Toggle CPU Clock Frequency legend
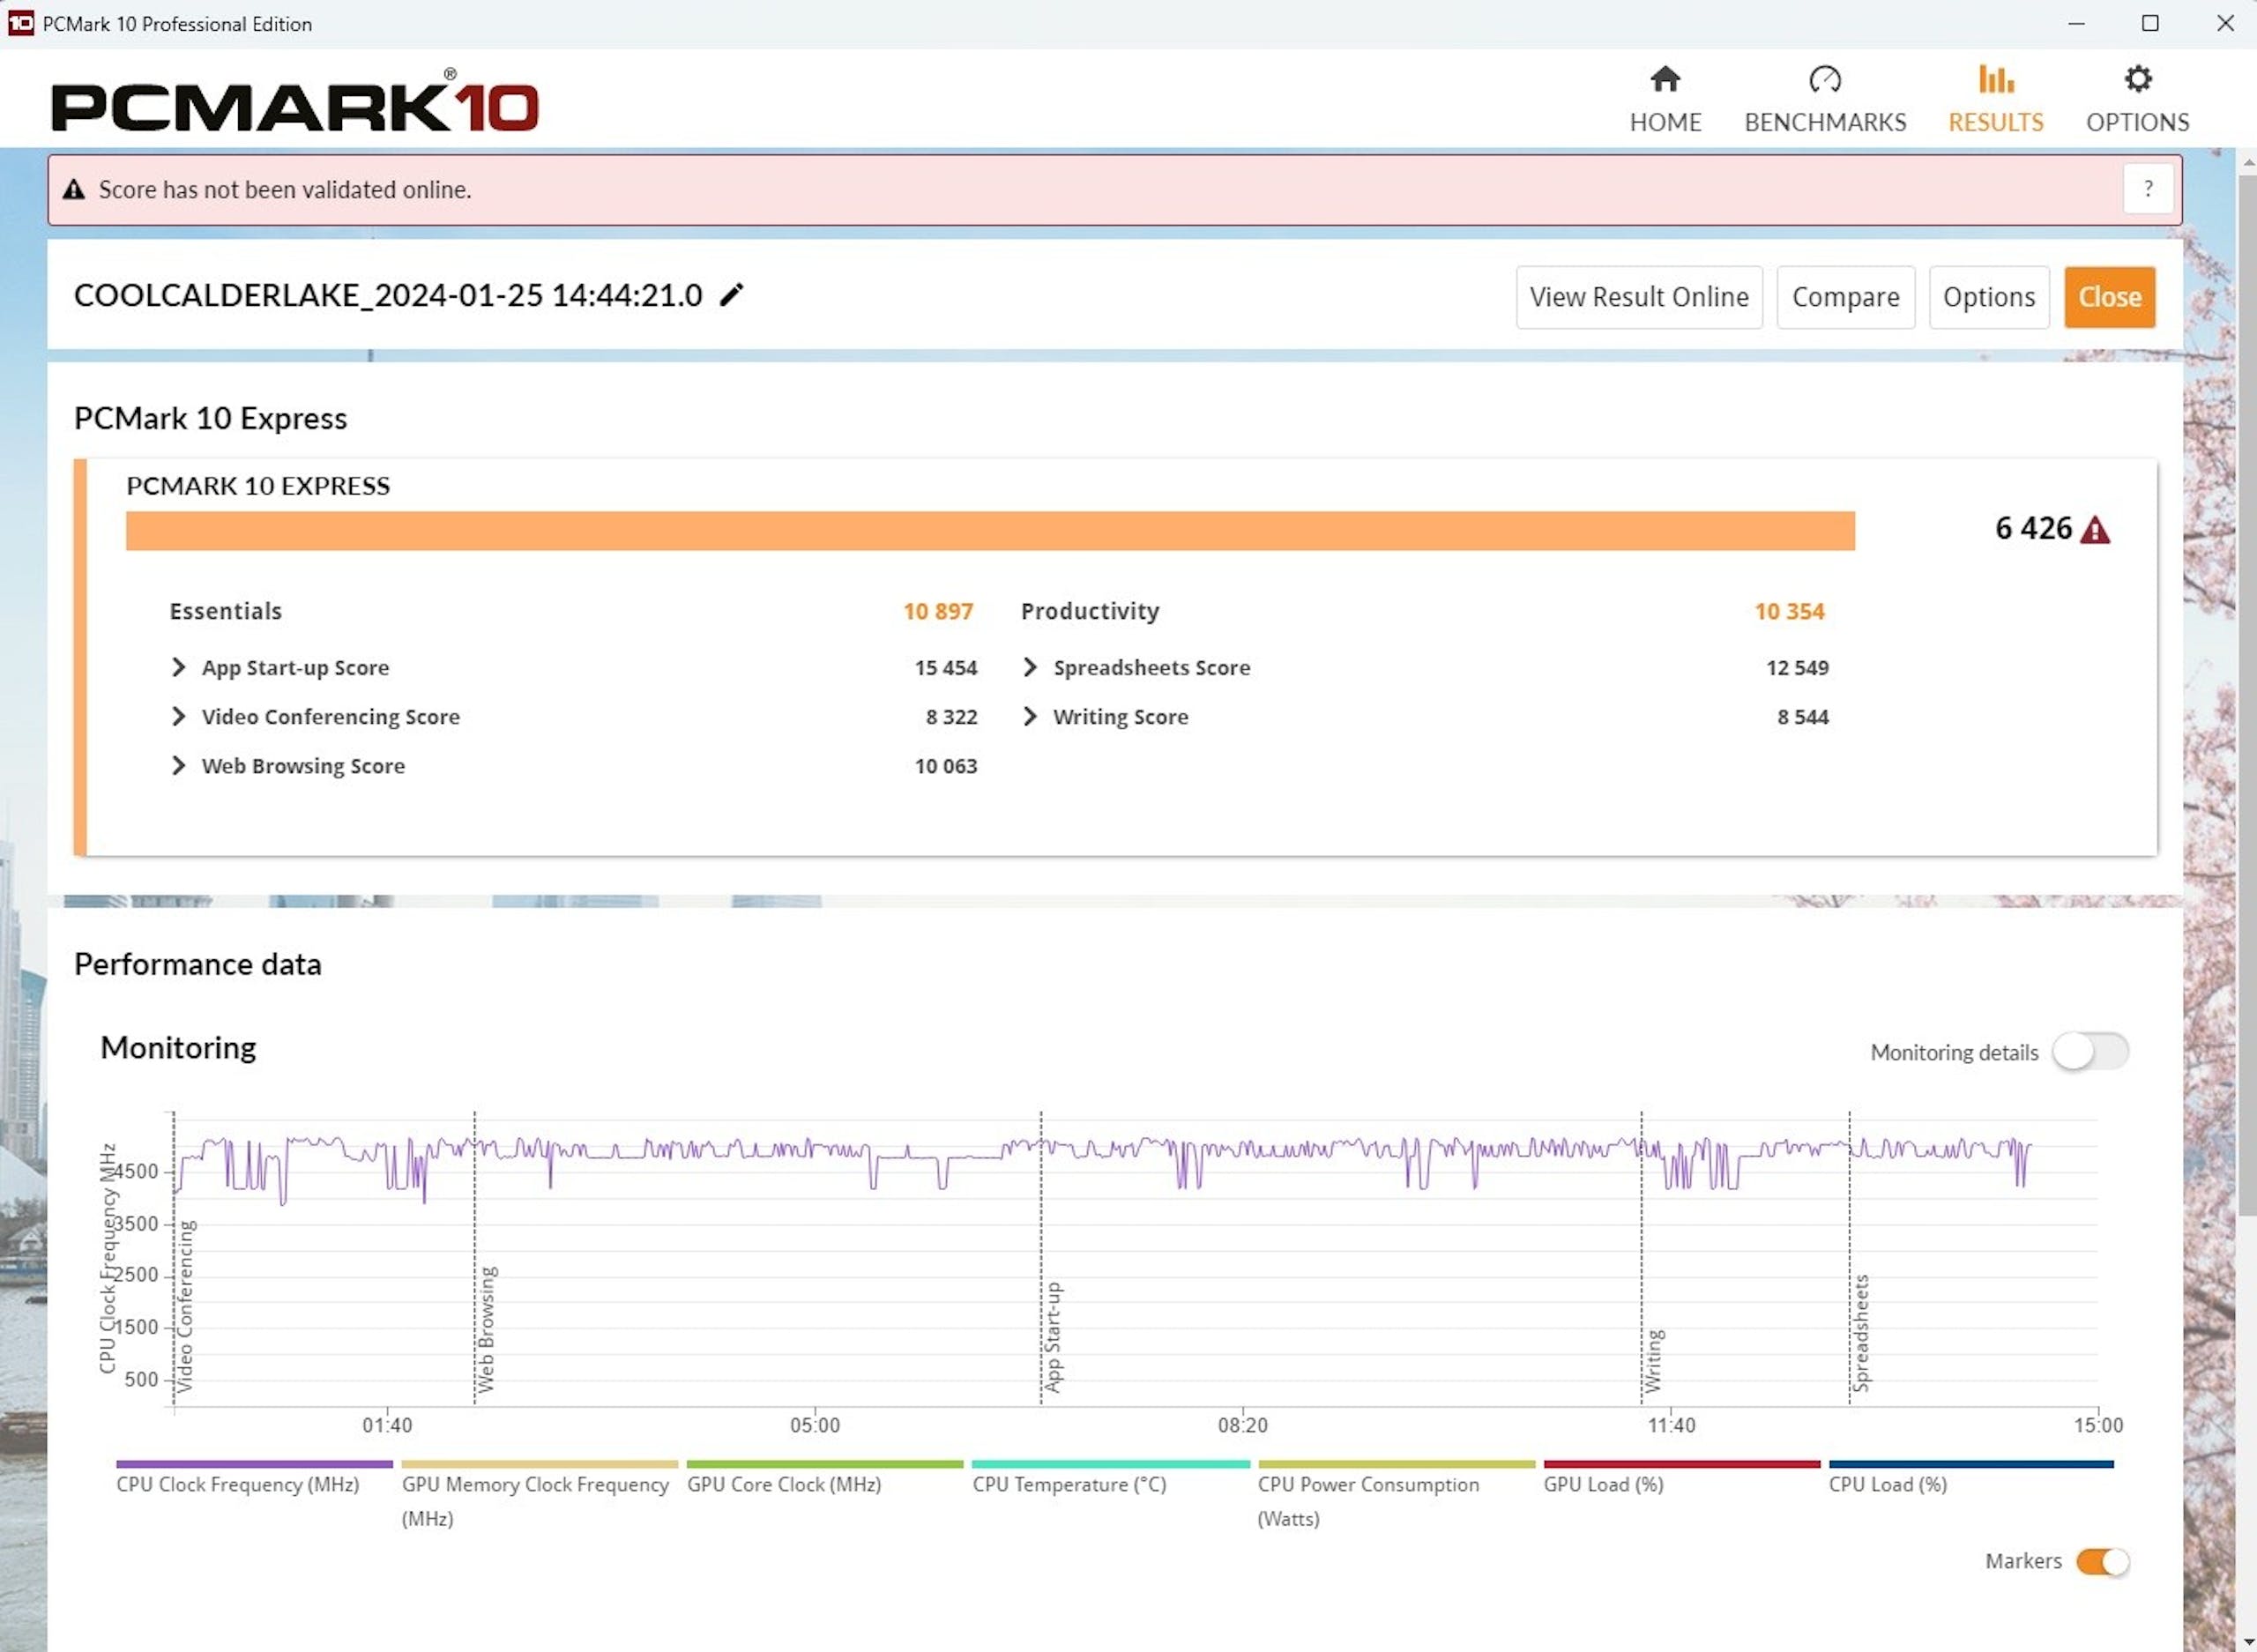The height and width of the screenshot is (1652, 2257). (254, 1477)
